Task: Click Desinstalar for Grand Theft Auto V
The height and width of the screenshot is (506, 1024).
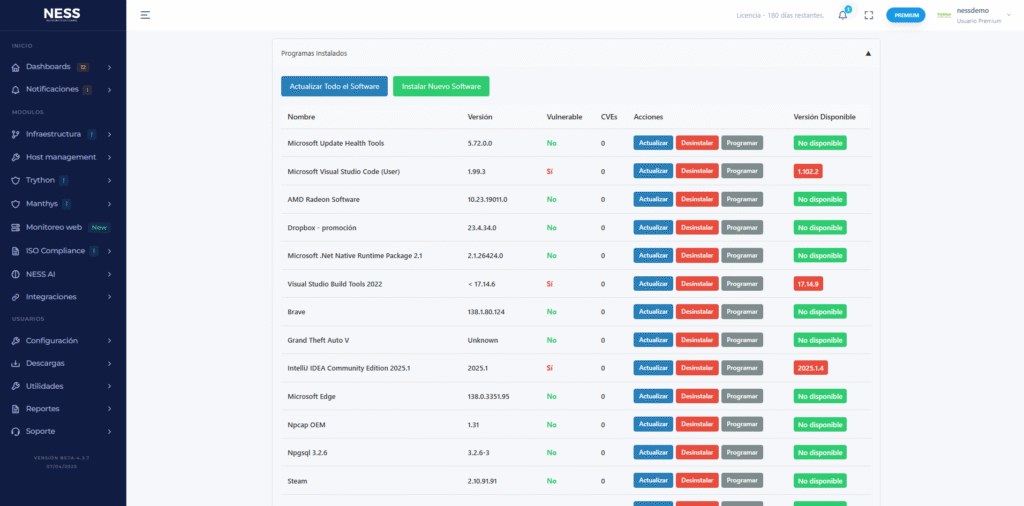Action: pos(697,340)
